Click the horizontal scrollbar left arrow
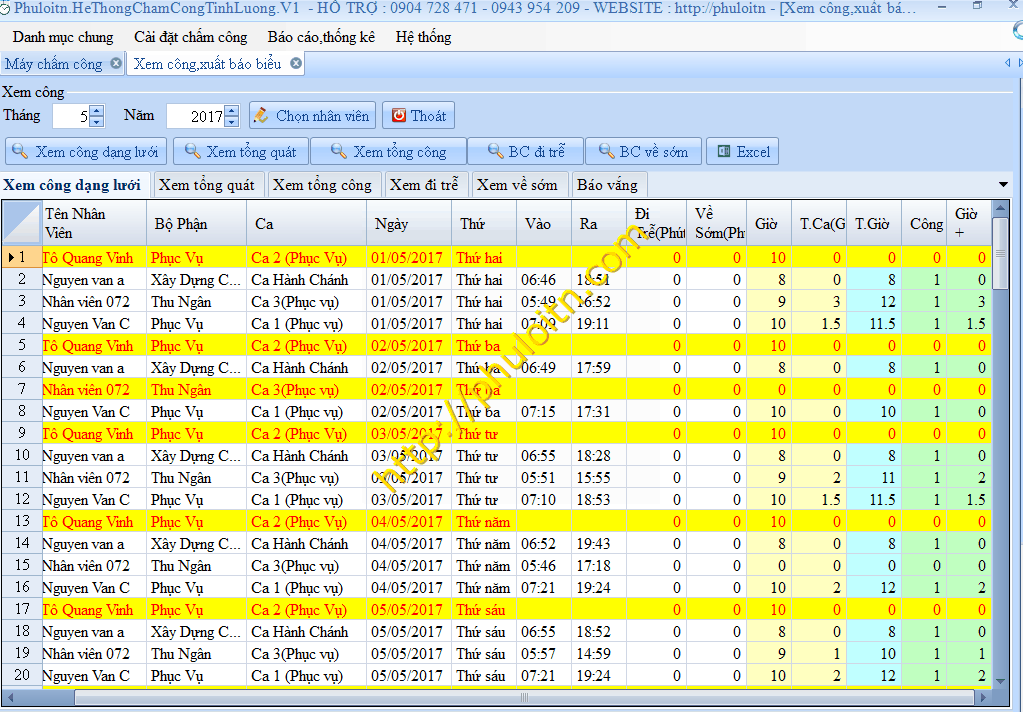The image size is (1023, 712). pyautogui.click(x=10, y=698)
